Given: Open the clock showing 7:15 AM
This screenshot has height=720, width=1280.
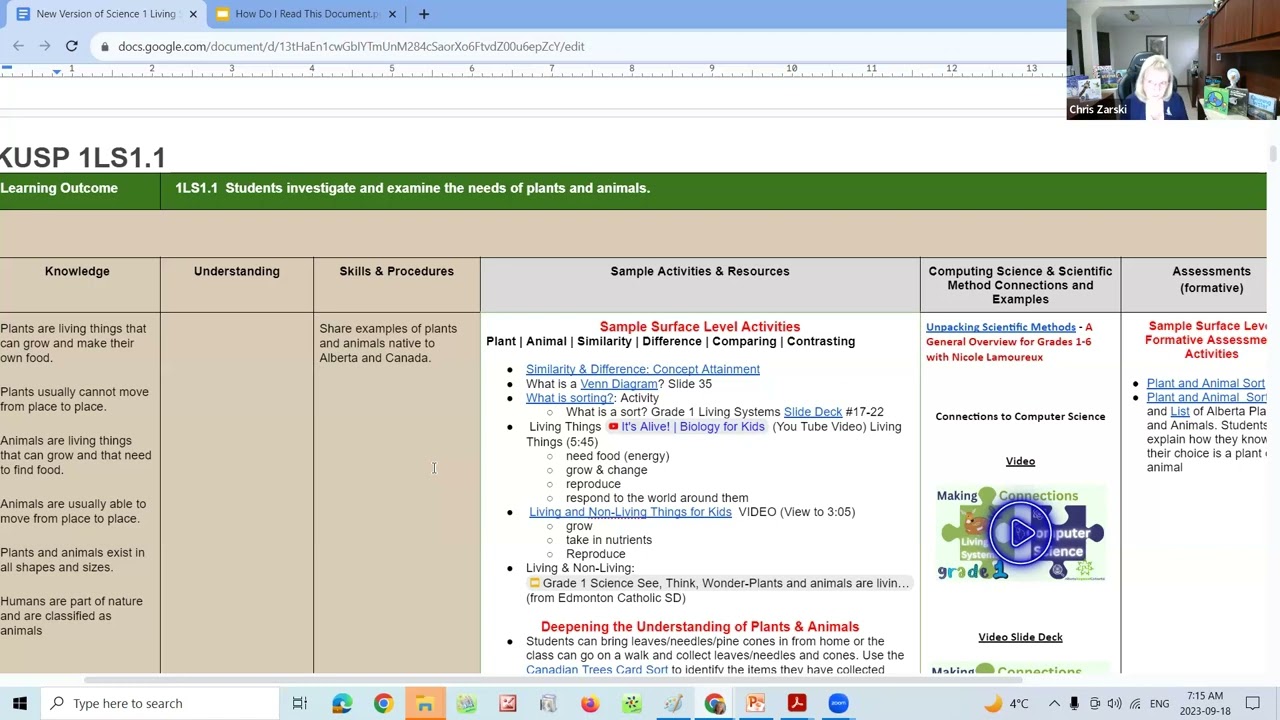Looking at the screenshot, I should [x=1204, y=703].
